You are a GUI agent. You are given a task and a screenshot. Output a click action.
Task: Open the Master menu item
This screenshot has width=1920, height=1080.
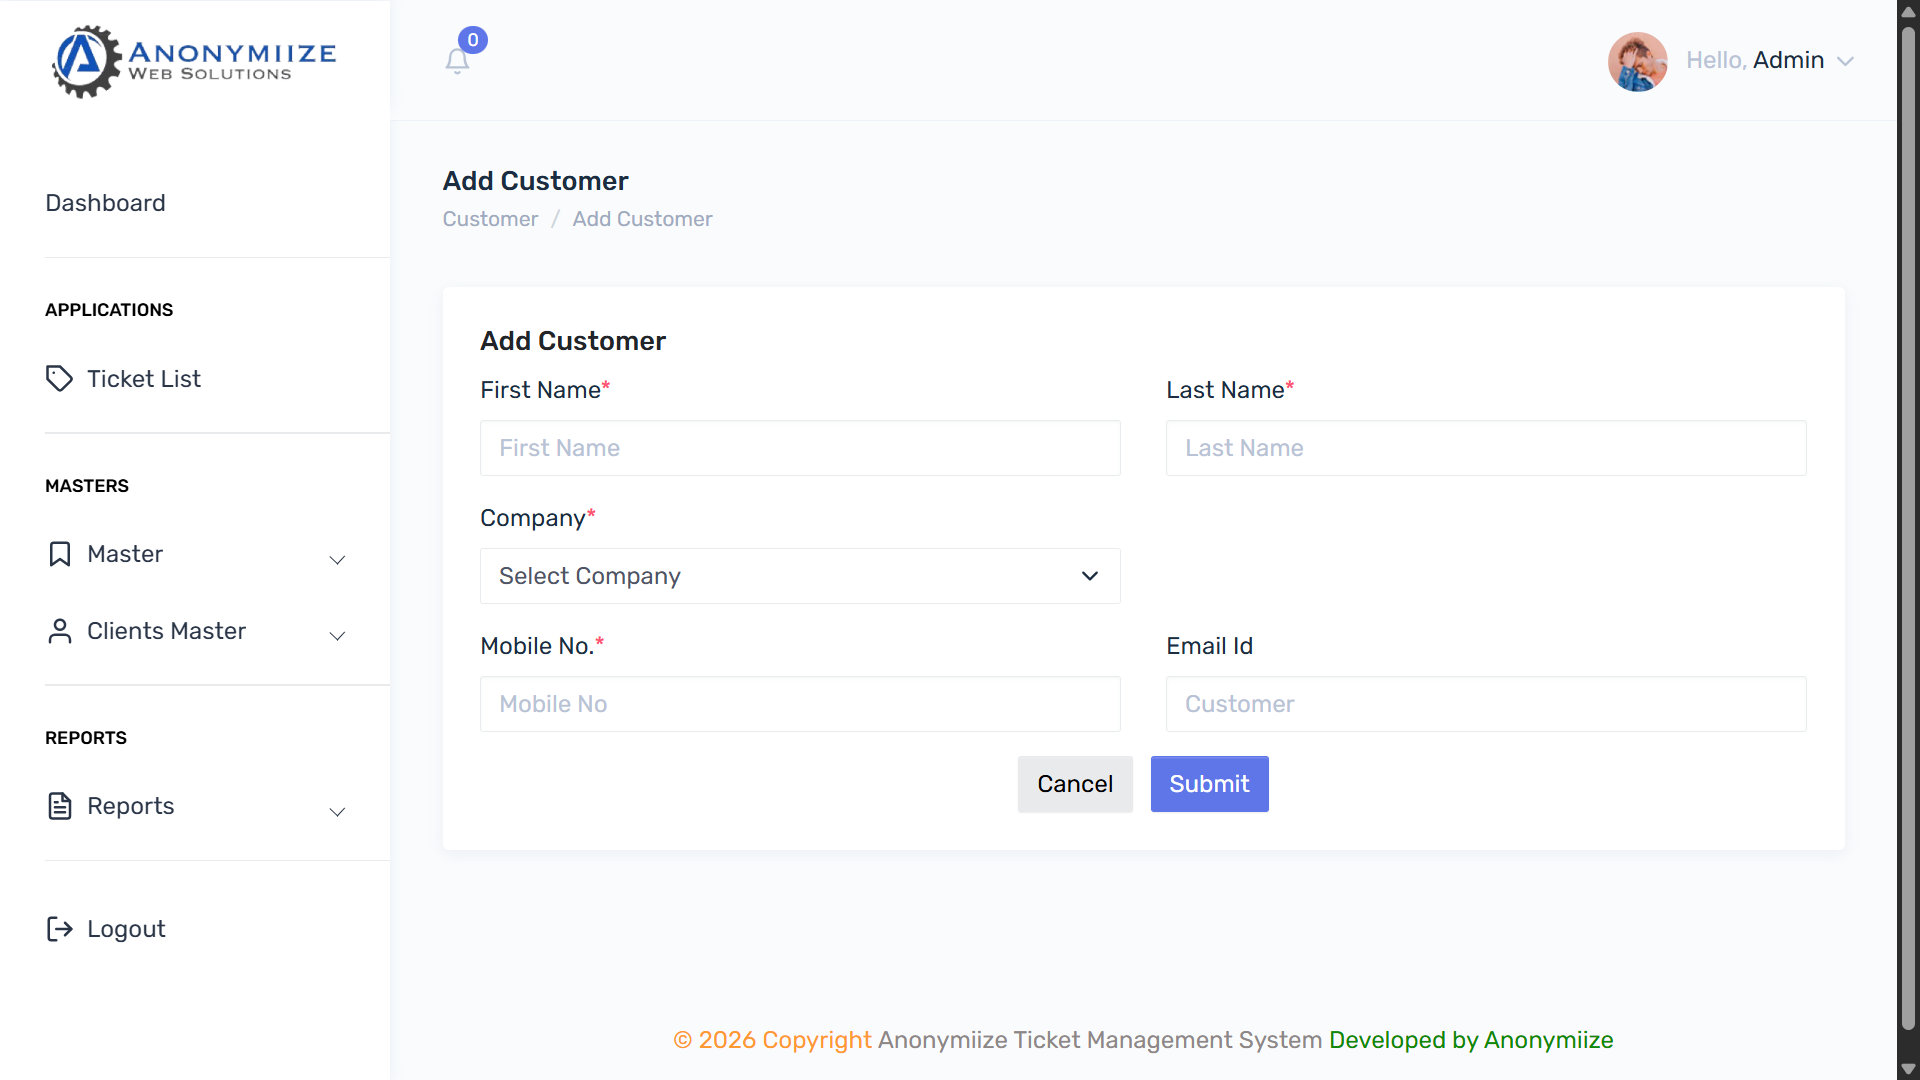[x=125, y=554]
